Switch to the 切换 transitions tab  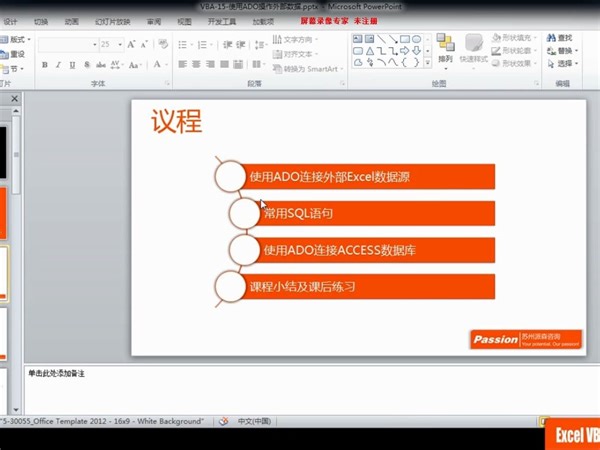point(41,21)
